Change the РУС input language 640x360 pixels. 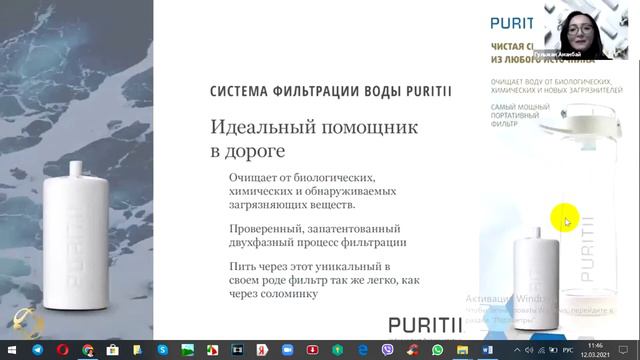click(x=568, y=350)
